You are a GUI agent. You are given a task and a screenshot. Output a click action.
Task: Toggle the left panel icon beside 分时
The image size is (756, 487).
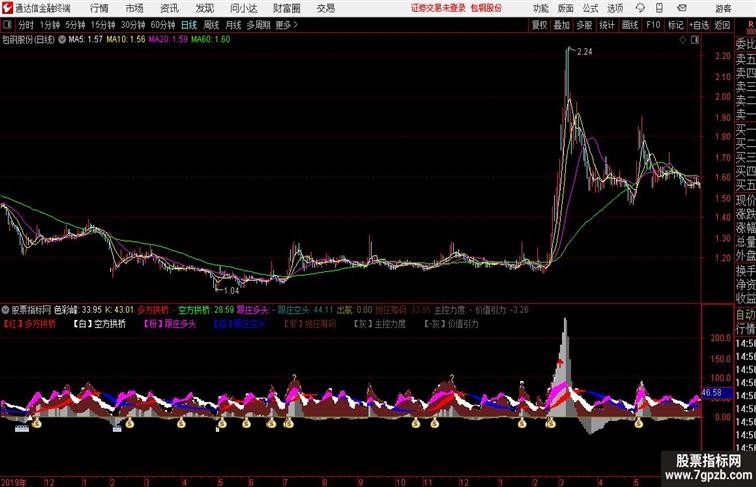[7, 25]
